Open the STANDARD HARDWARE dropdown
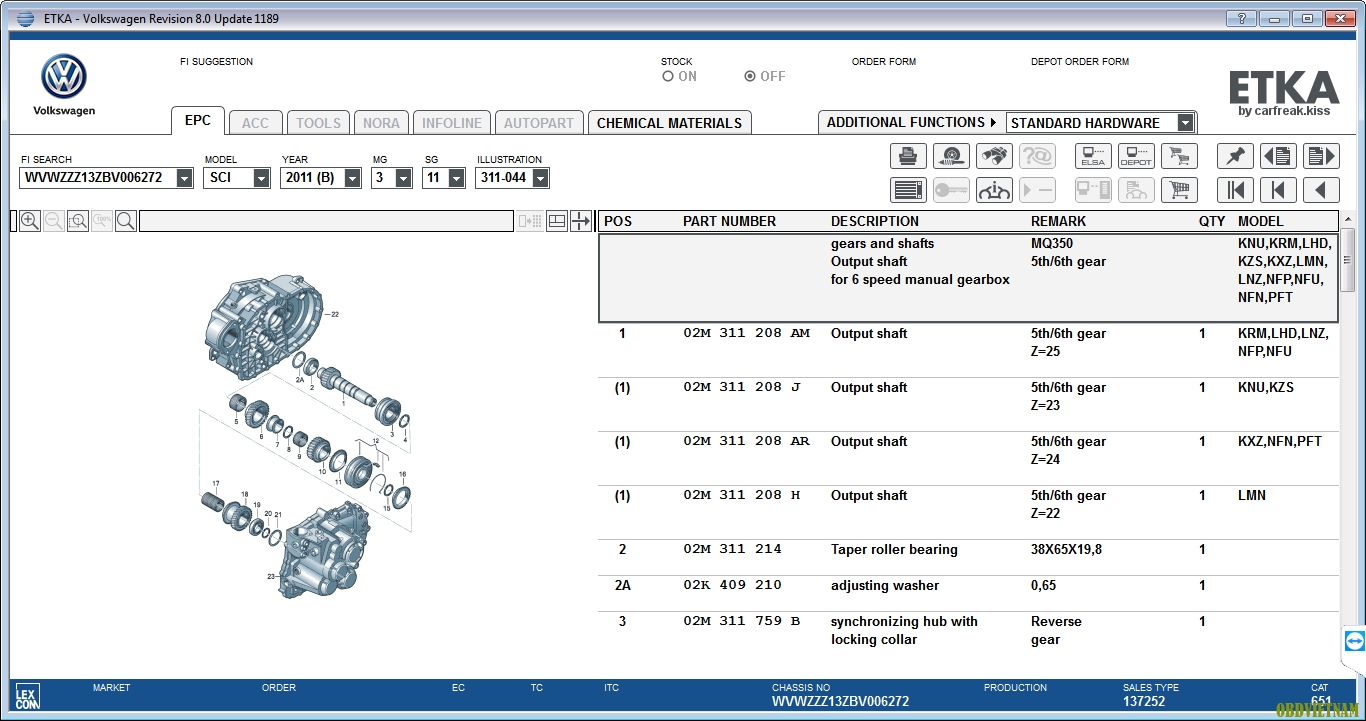This screenshot has width=1366, height=721. pyautogui.click(x=1185, y=123)
